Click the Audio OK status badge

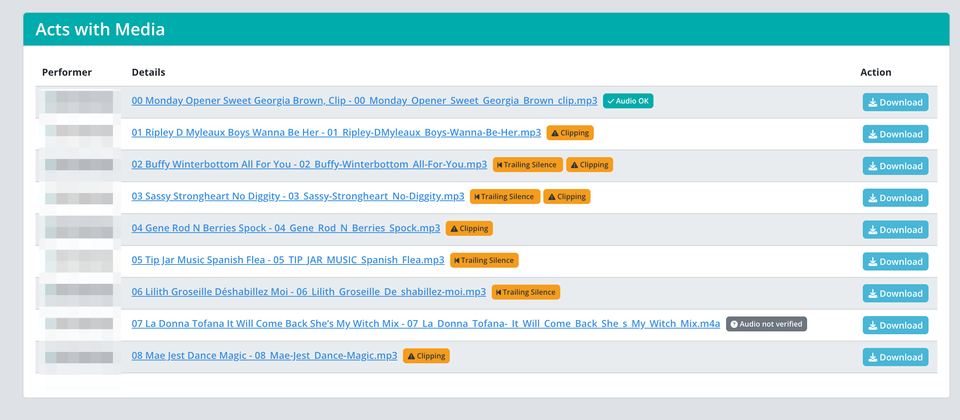pyautogui.click(x=628, y=101)
